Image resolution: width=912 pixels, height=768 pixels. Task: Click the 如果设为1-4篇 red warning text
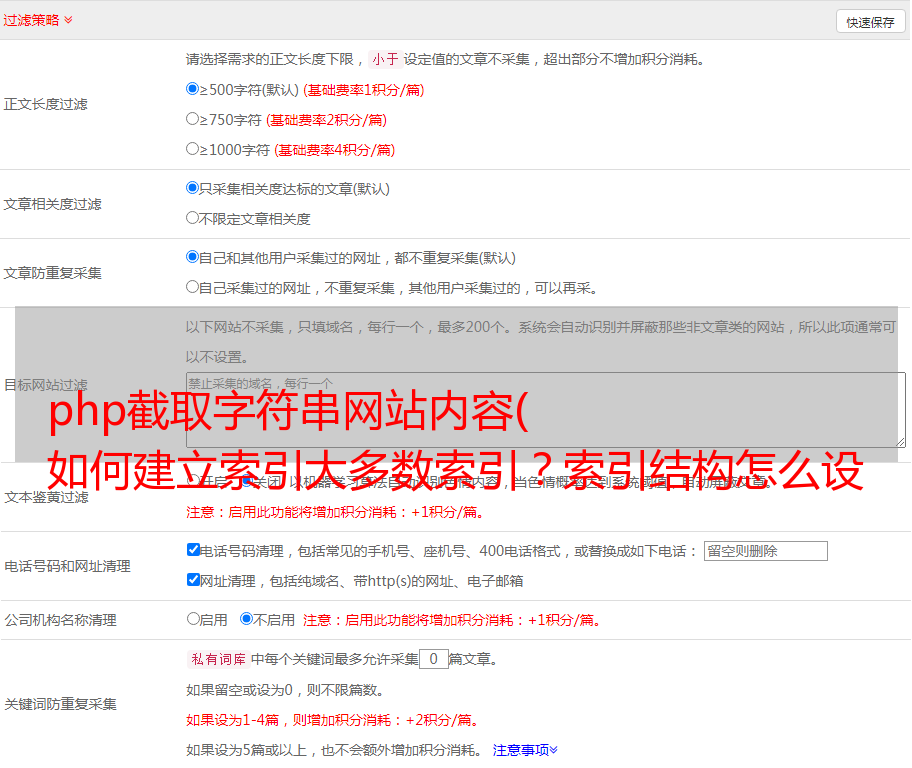coord(333,720)
